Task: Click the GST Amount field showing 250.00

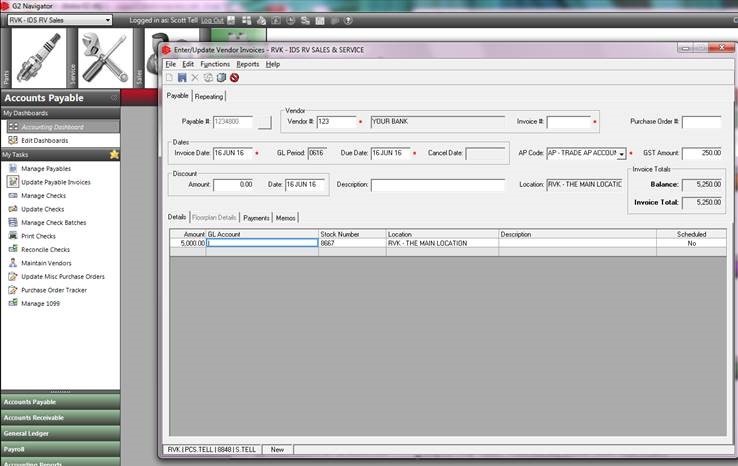Action: (x=702, y=153)
